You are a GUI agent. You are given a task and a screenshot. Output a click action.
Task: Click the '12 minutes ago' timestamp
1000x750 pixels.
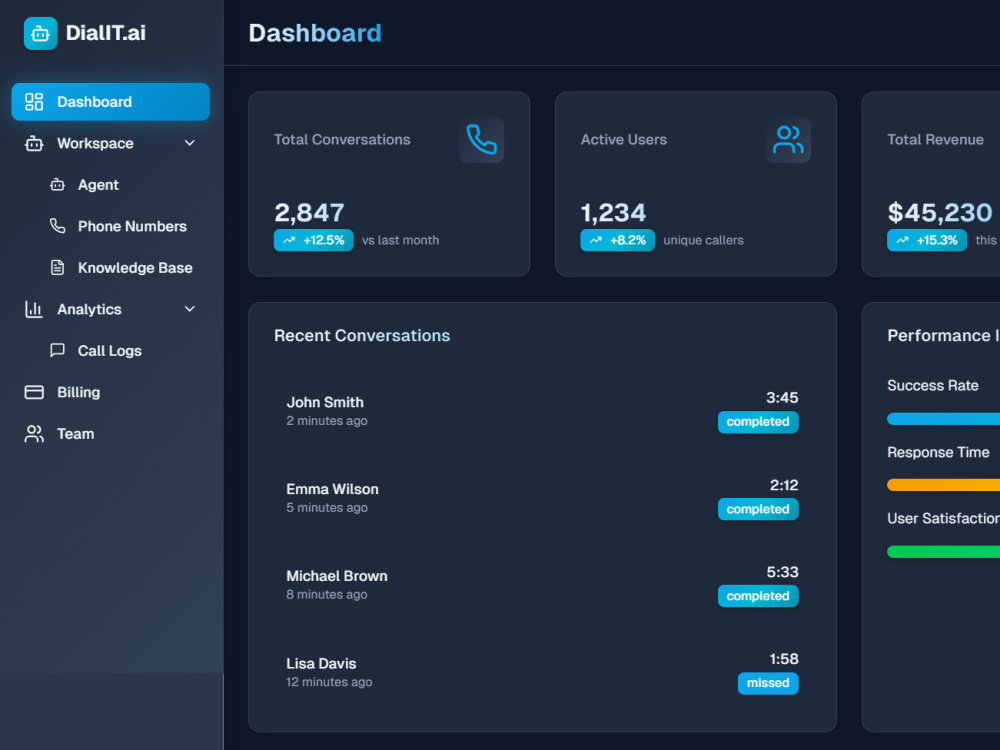coord(329,682)
